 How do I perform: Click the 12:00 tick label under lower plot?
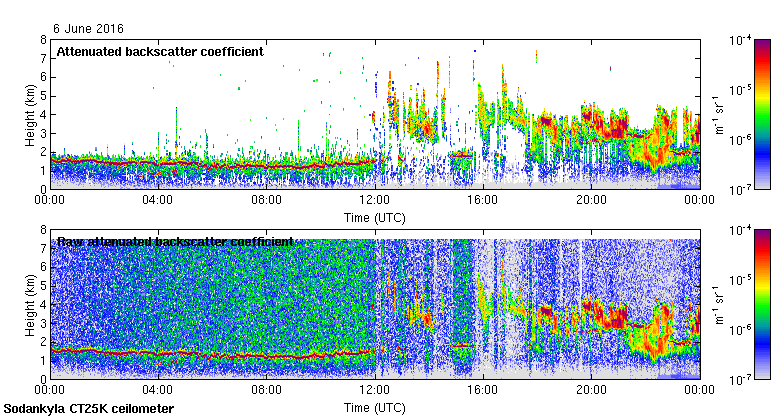[x=375, y=390]
